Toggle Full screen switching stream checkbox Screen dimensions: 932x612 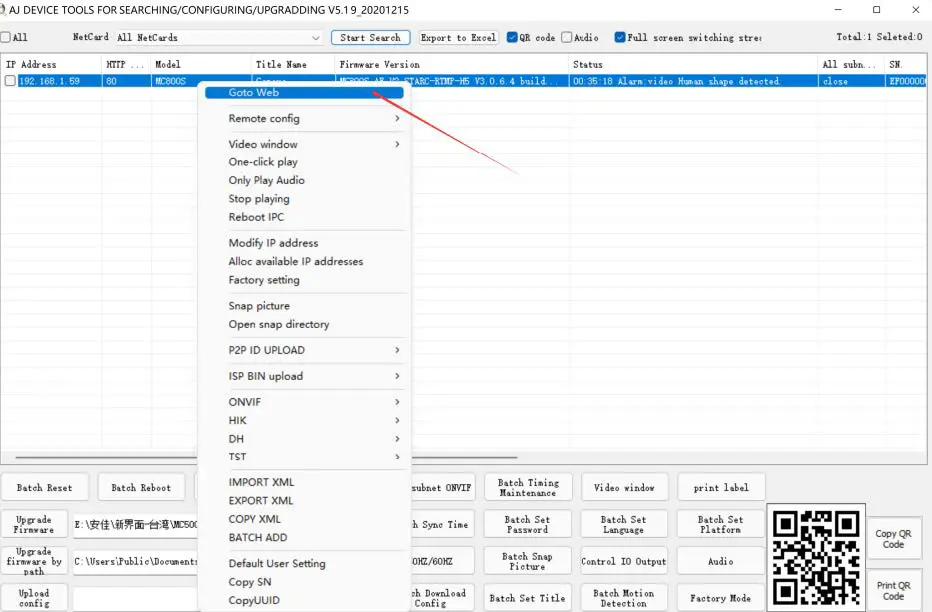tap(620, 37)
